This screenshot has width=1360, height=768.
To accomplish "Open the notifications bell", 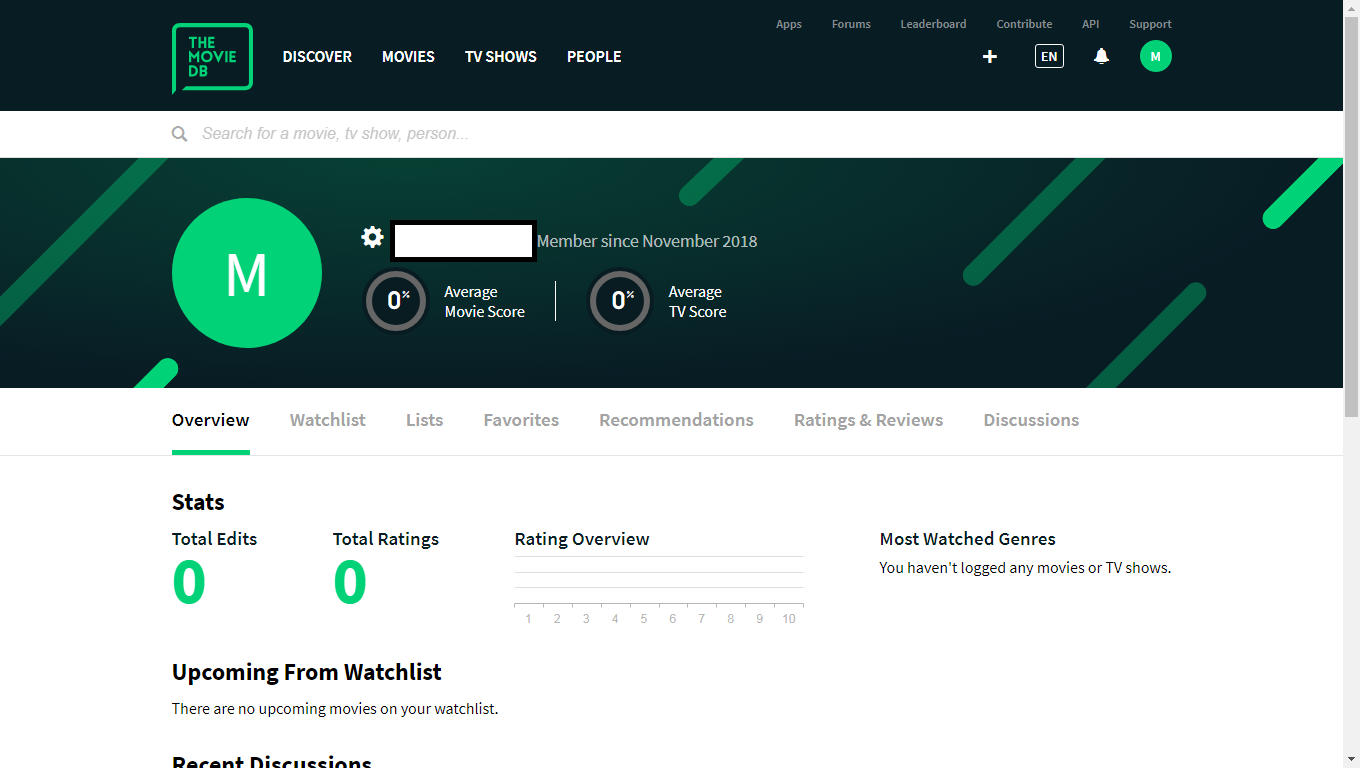I will [x=1101, y=57].
